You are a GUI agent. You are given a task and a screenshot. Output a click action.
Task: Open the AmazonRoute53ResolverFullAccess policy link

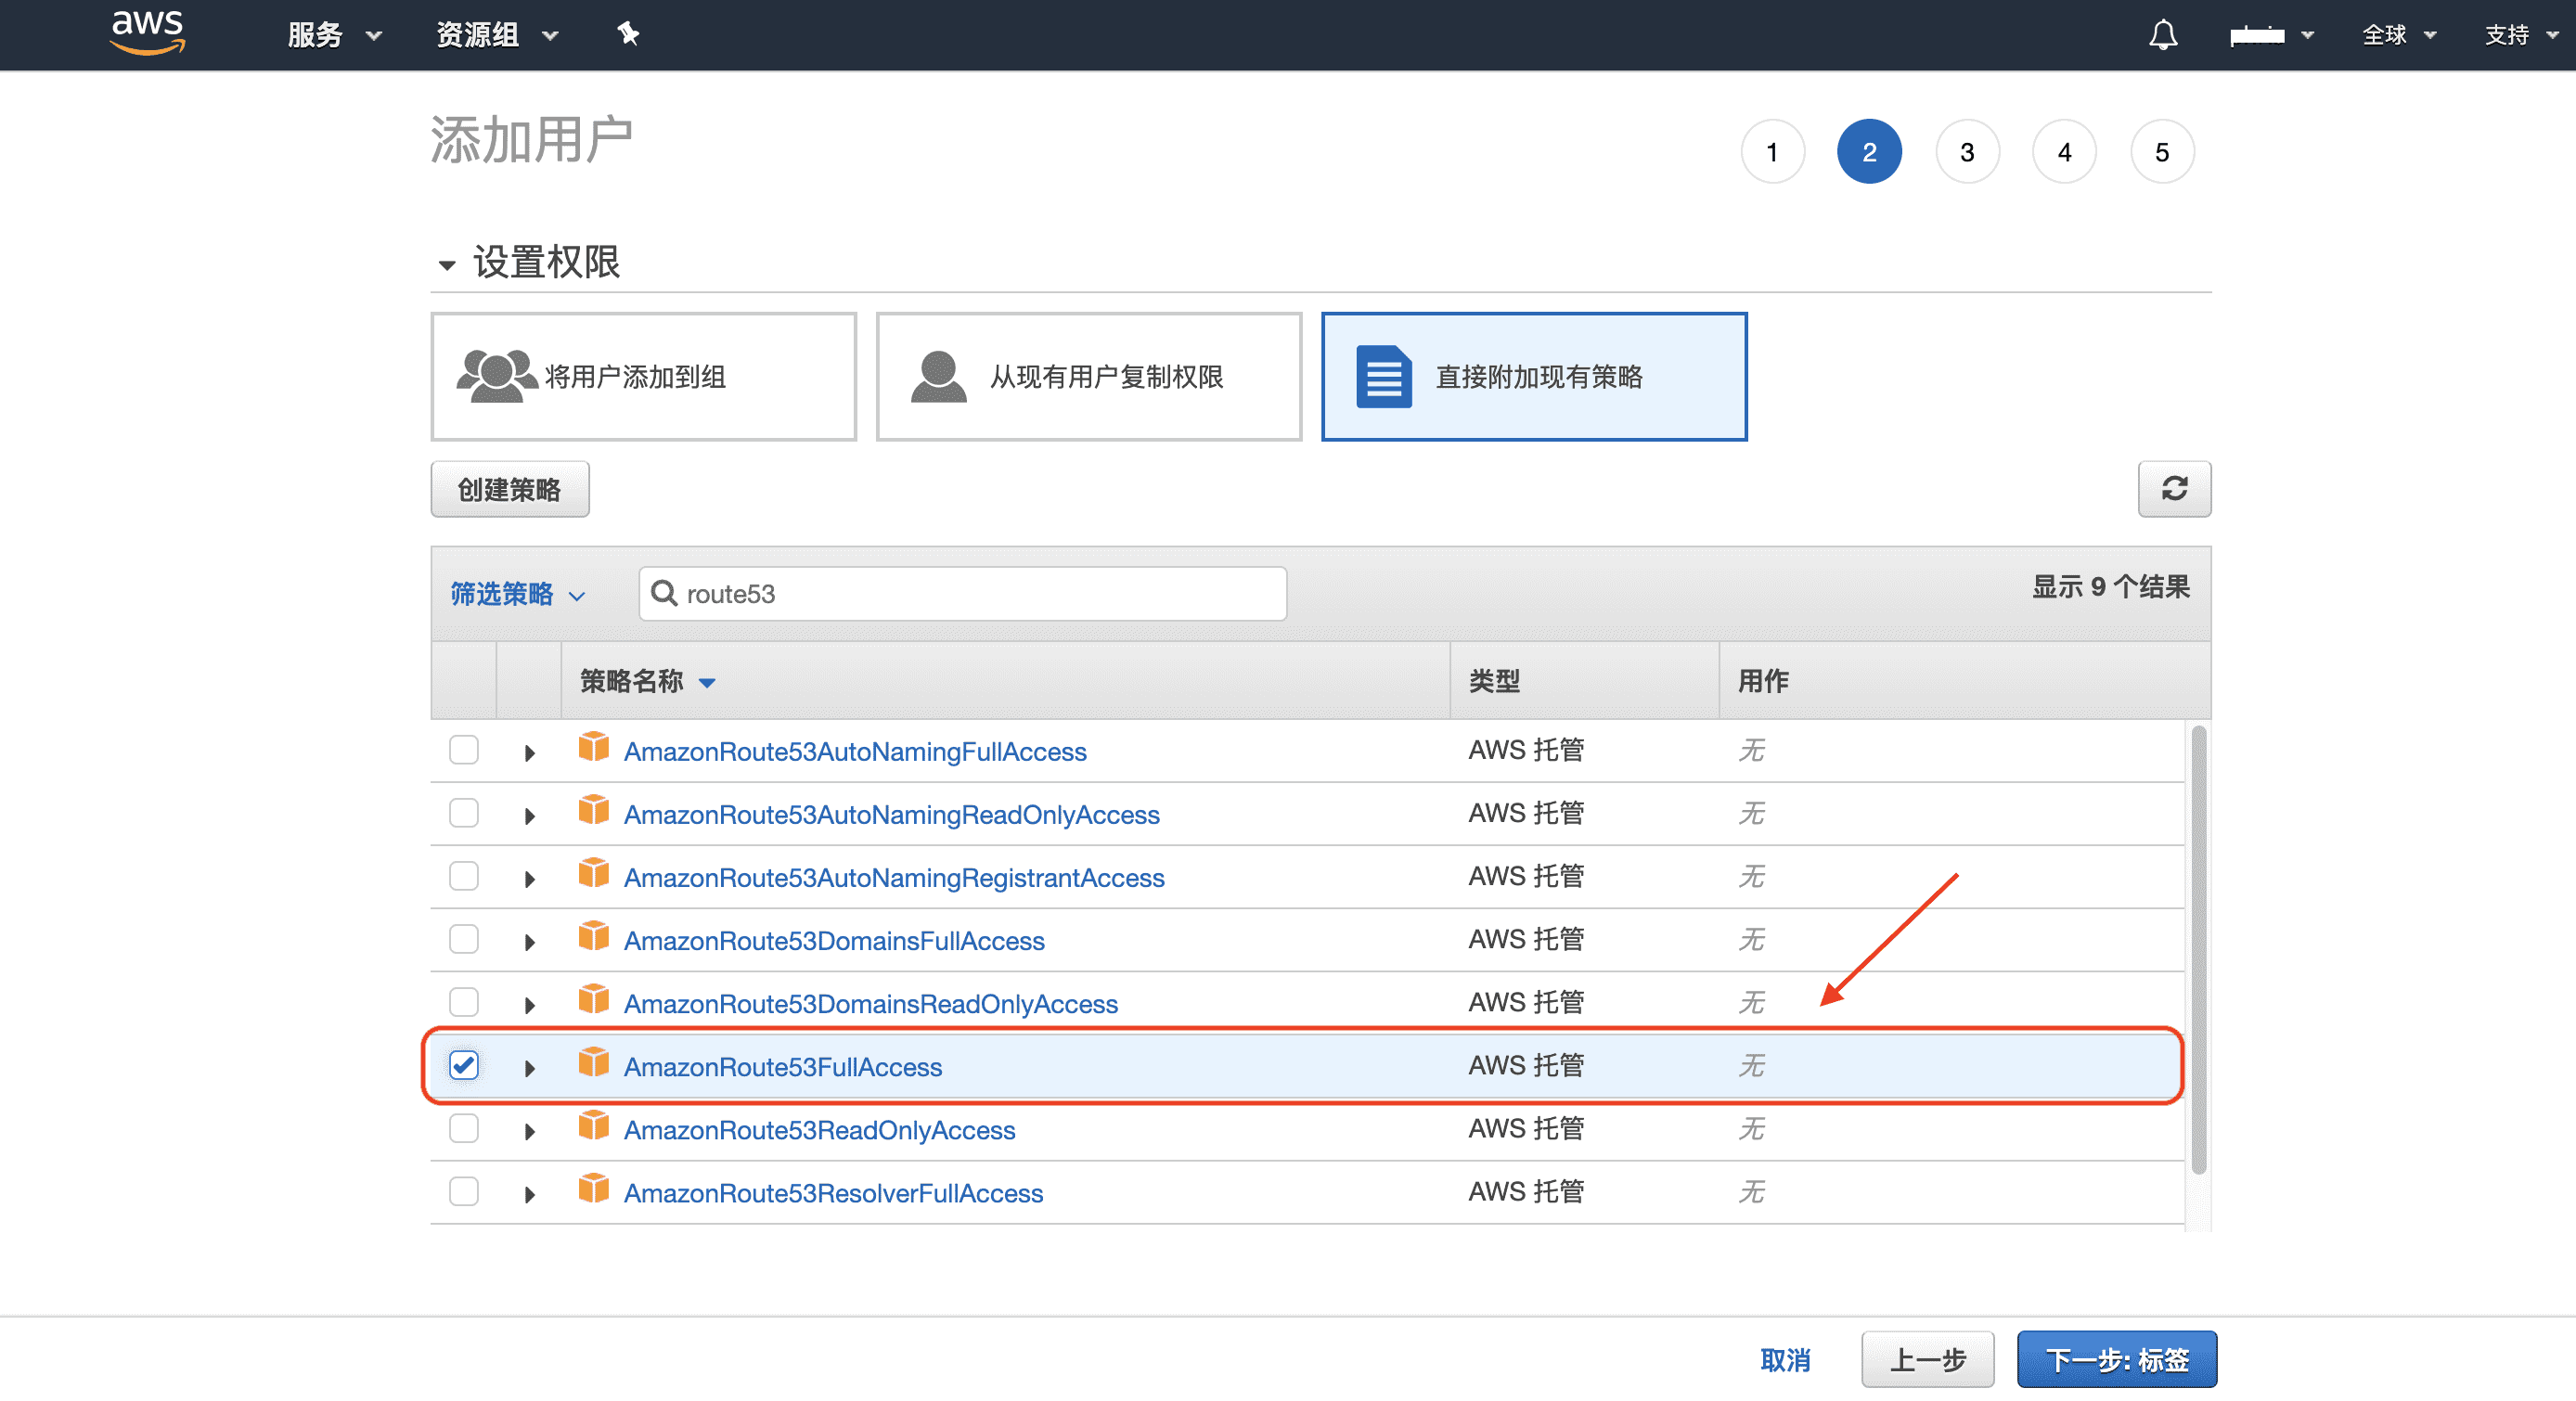(x=832, y=1192)
